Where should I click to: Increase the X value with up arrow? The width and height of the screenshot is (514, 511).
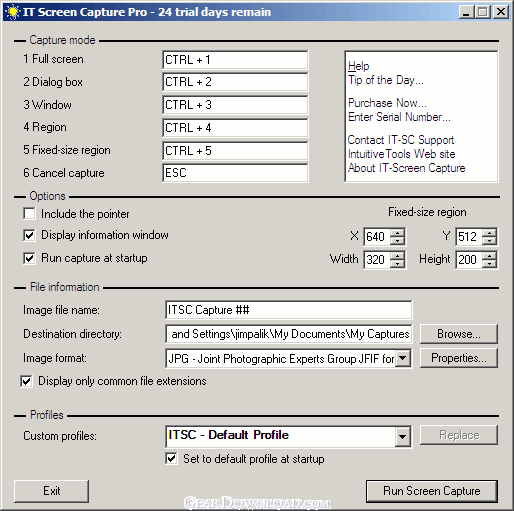click(x=397, y=233)
